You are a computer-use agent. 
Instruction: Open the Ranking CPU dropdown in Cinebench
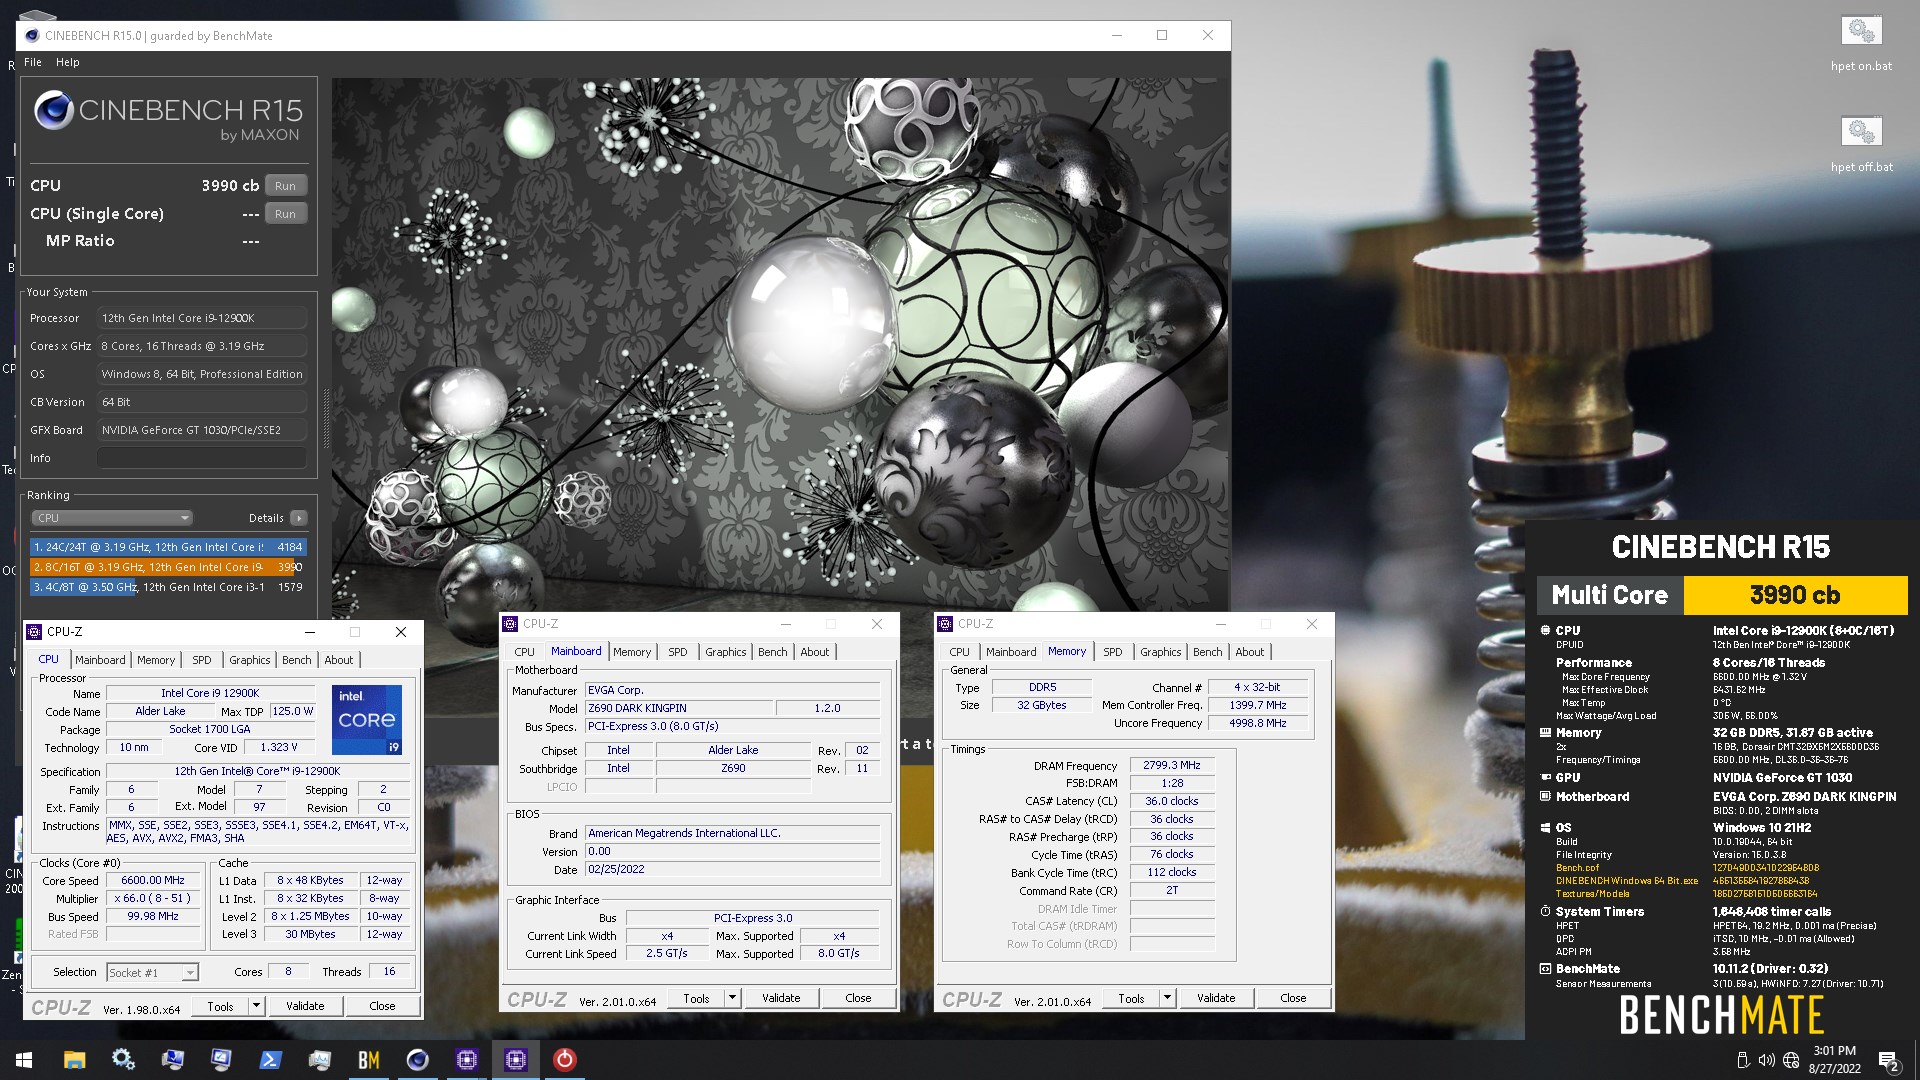coord(112,518)
